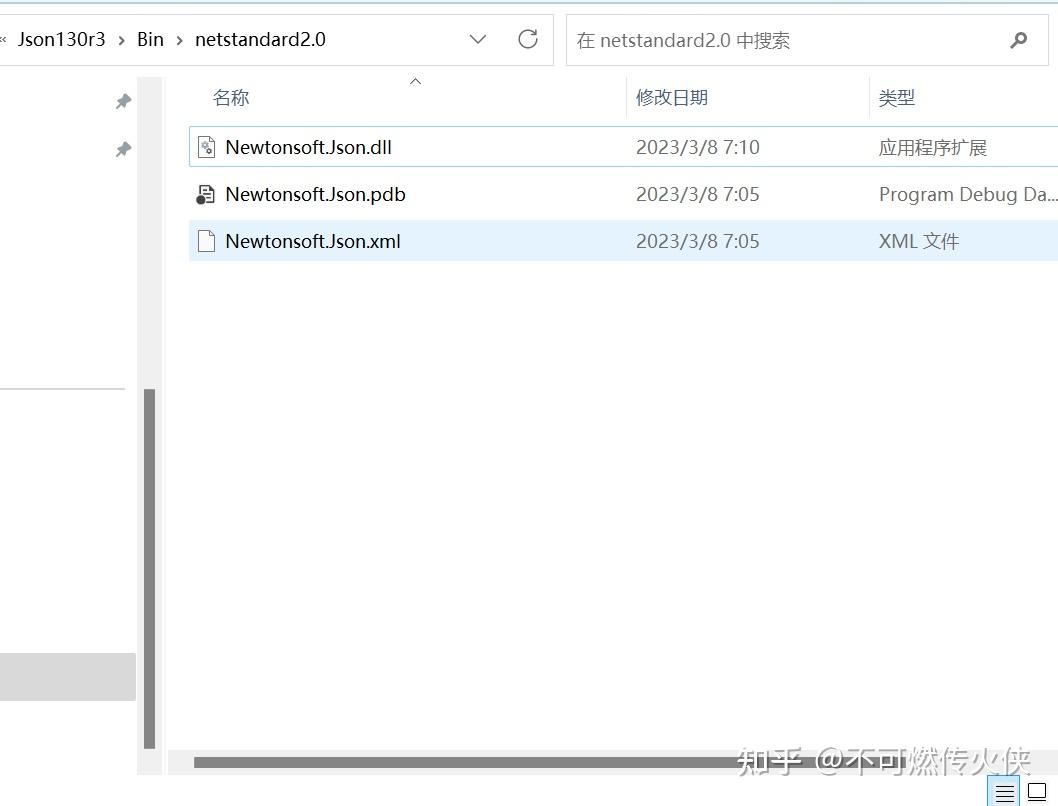This screenshot has width=1058, height=806.
Task: Click the Newtonsoft.Json.pdb debug file icon
Action: [206, 193]
